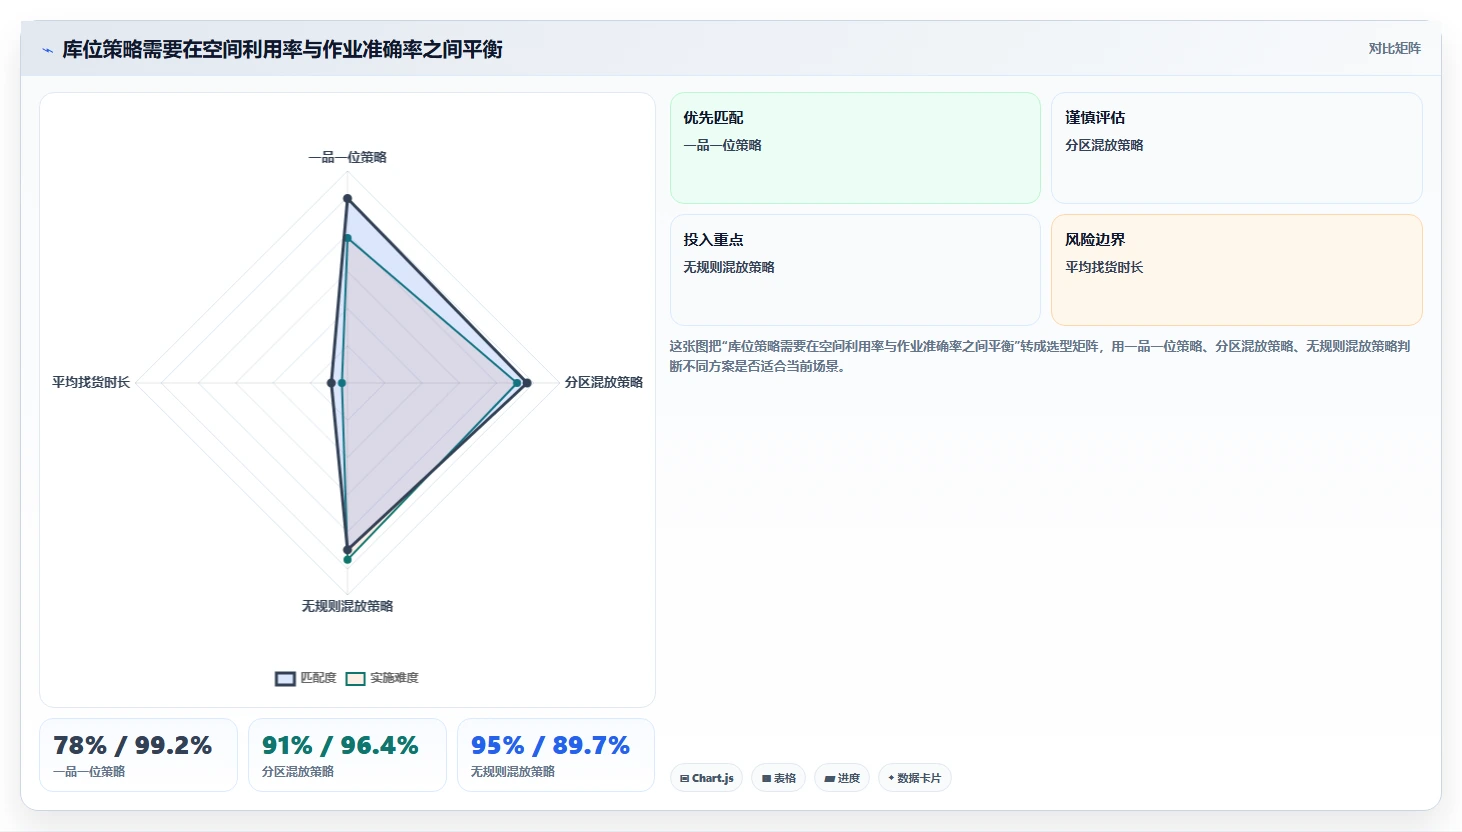The height and width of the screenshot is (832, 1462).
Task: Click 无规则混放策略 text in 投入重点 card
Action: (x=729, y=267)
